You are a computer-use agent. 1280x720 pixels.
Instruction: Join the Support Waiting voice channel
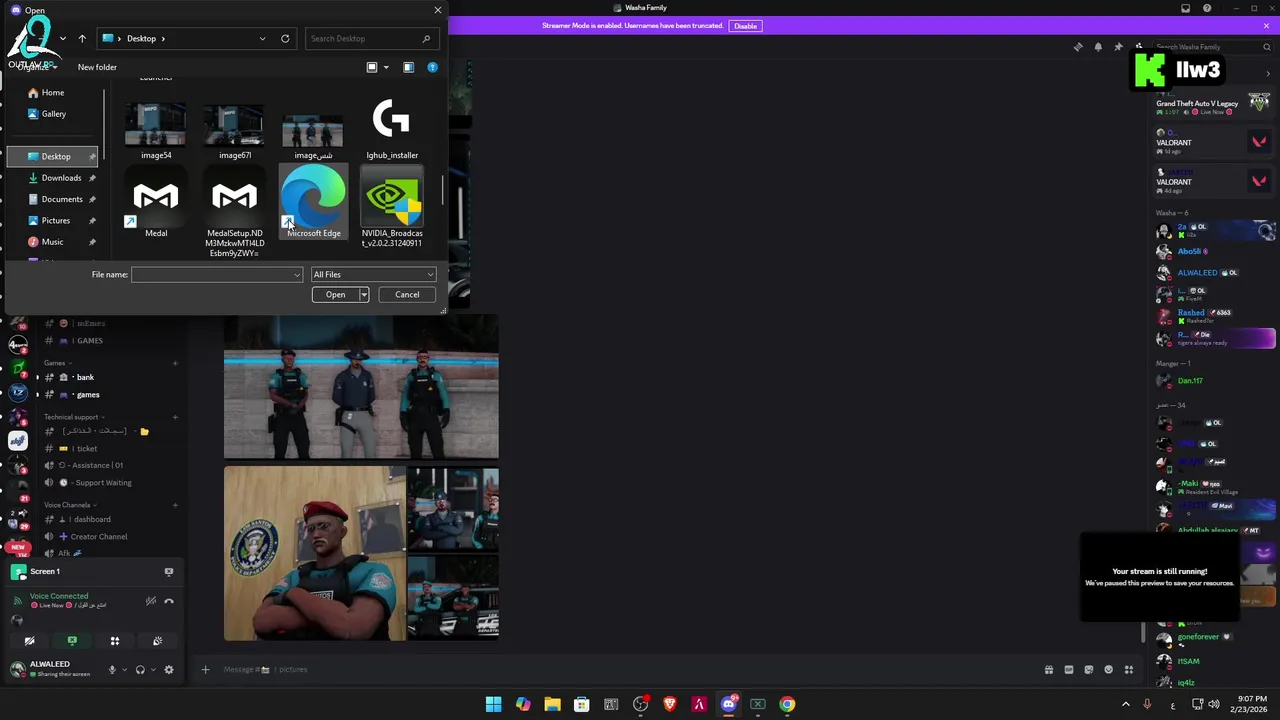tap(103, 482)
